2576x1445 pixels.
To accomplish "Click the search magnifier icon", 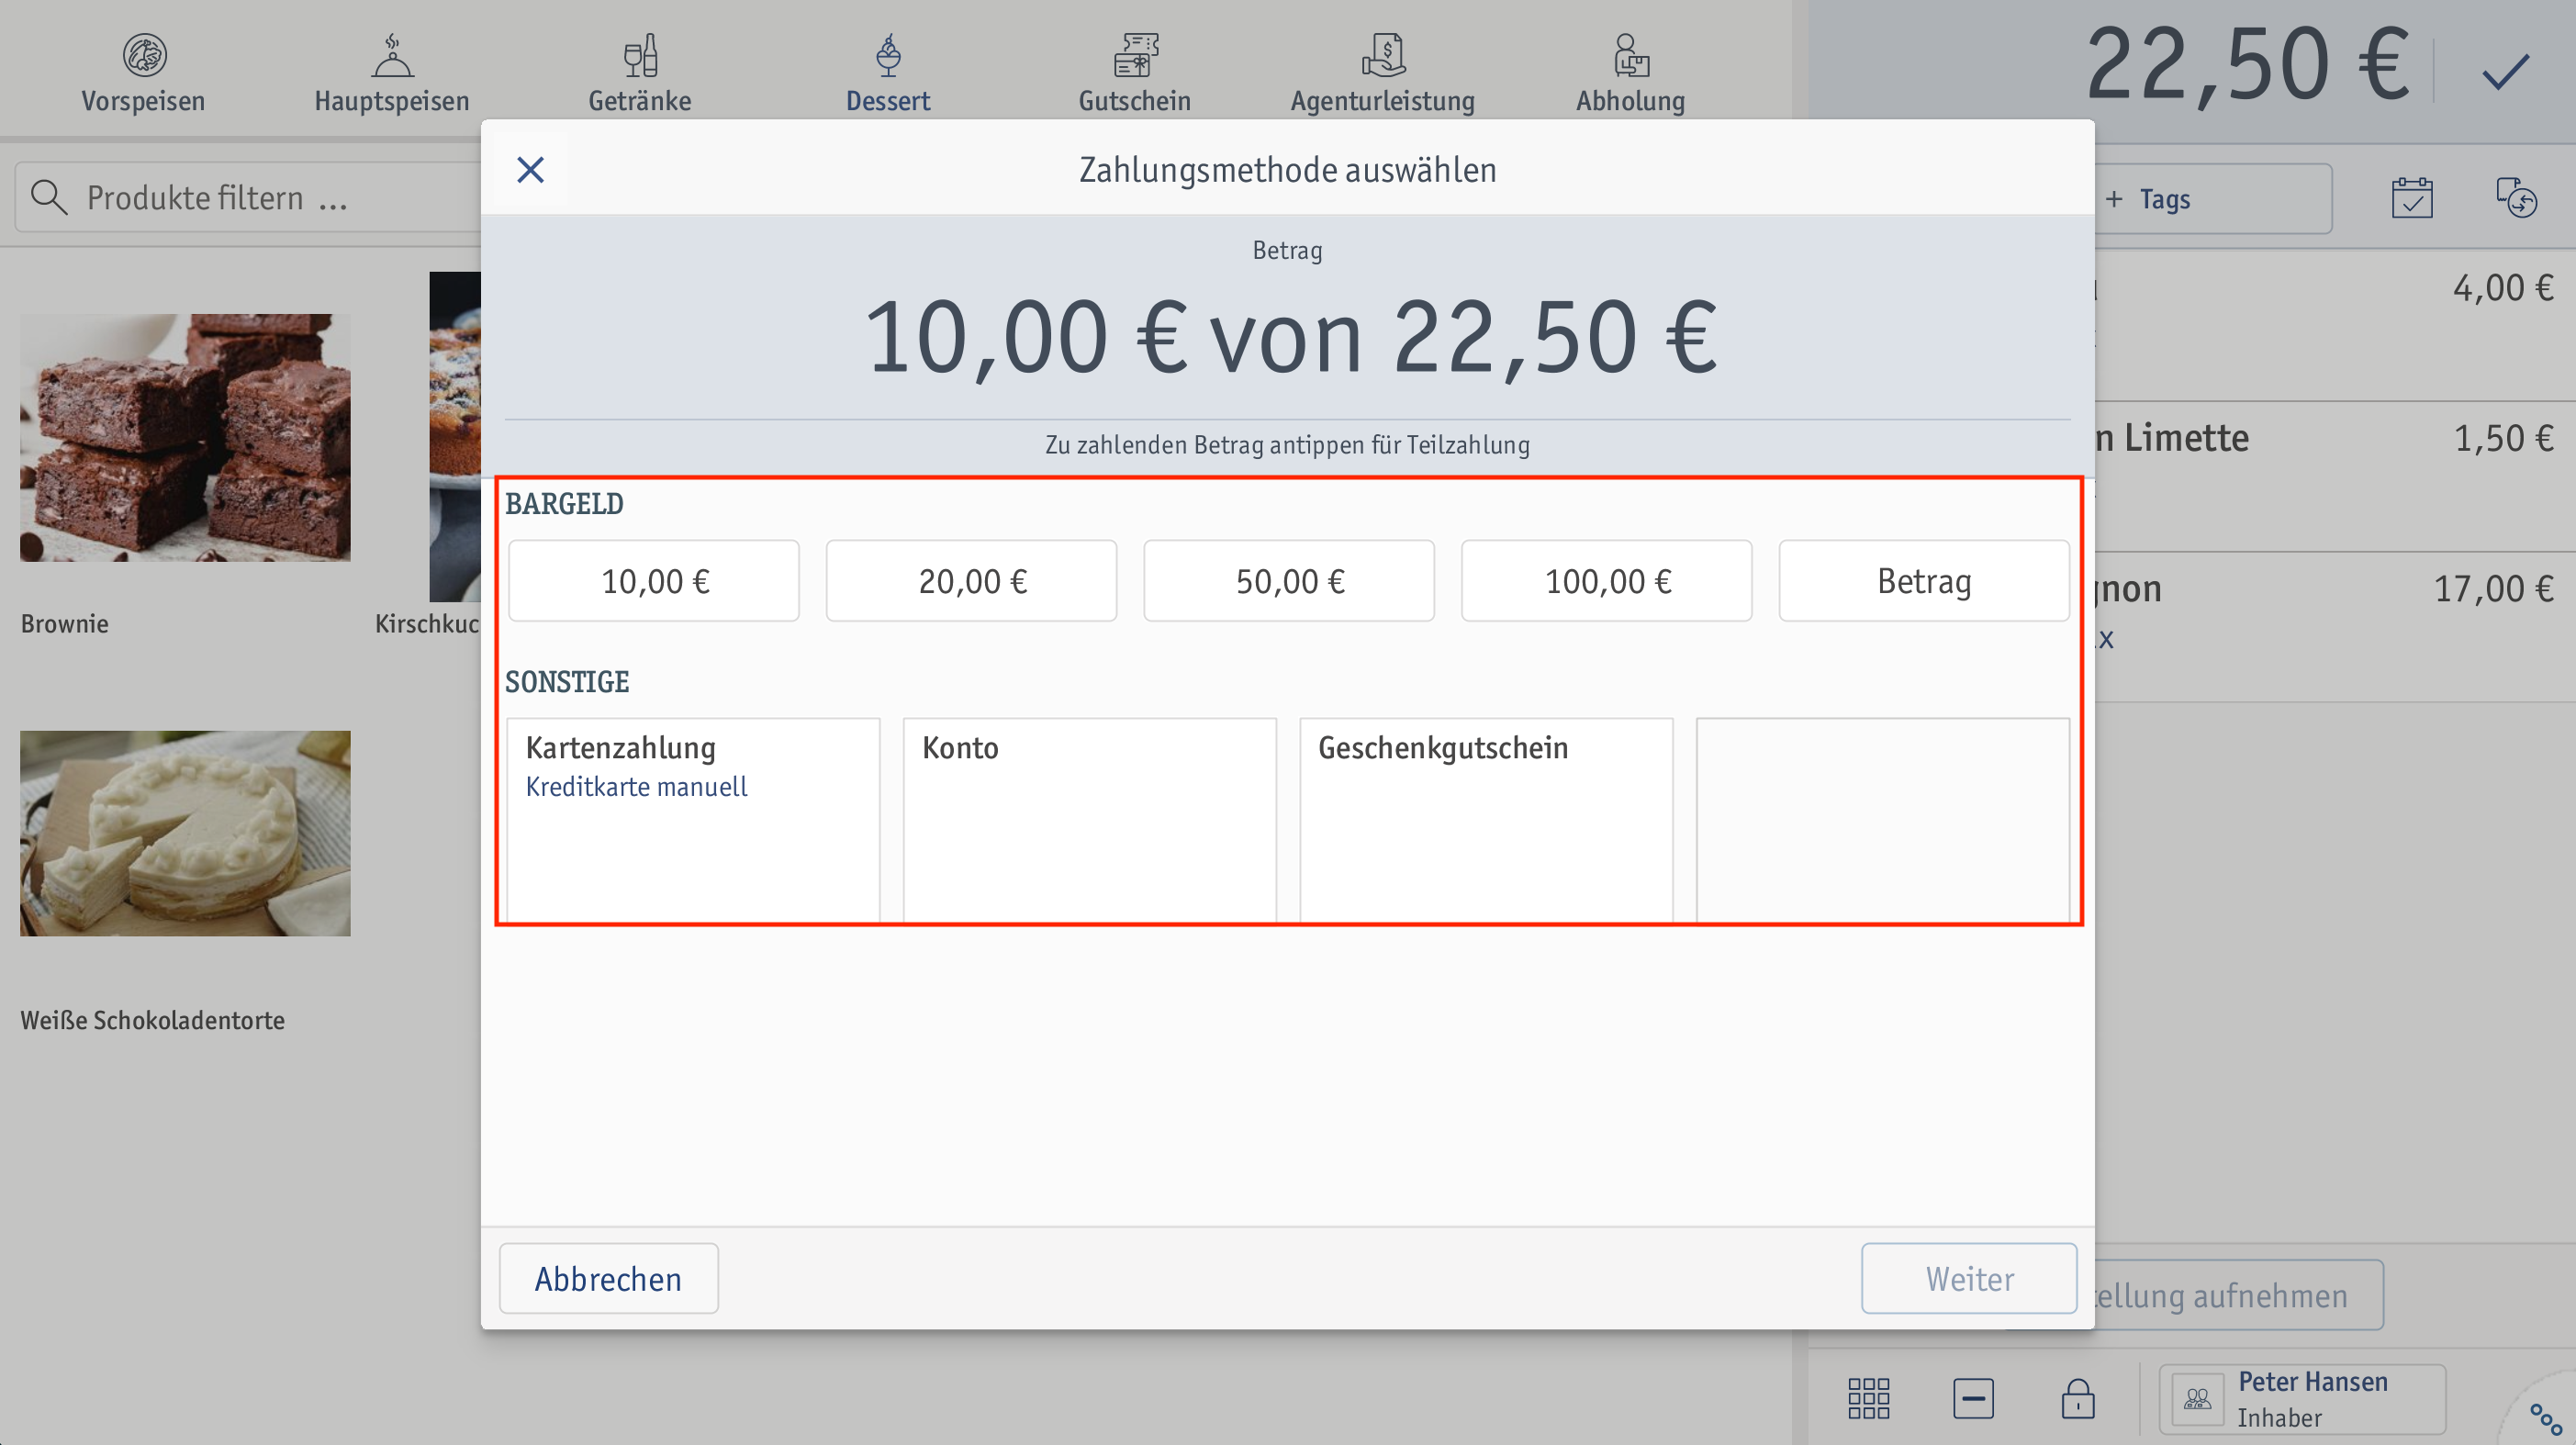I will (48, 198).
